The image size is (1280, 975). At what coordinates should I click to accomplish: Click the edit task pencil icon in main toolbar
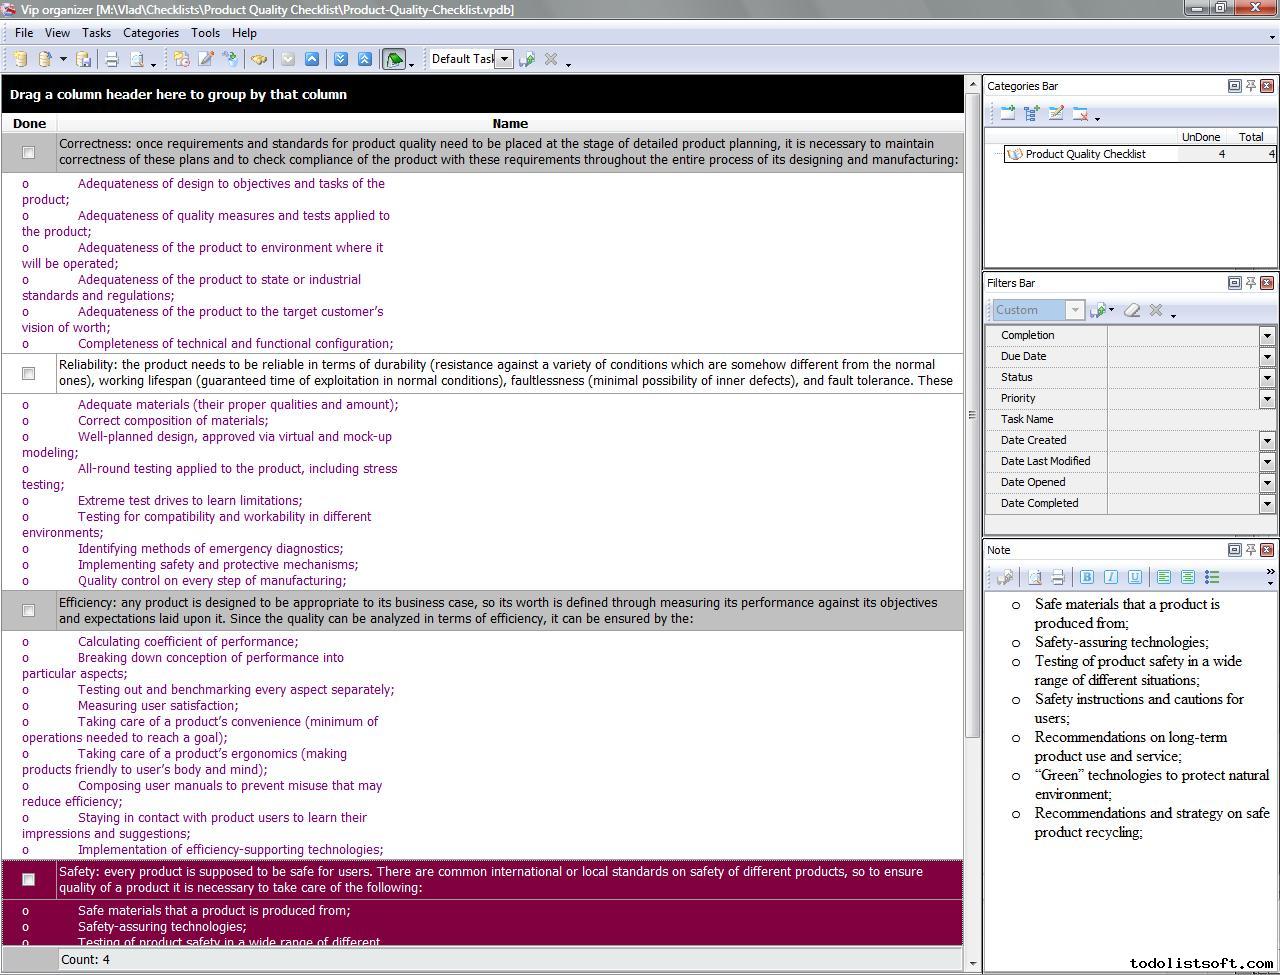click(x=206, y=59)
